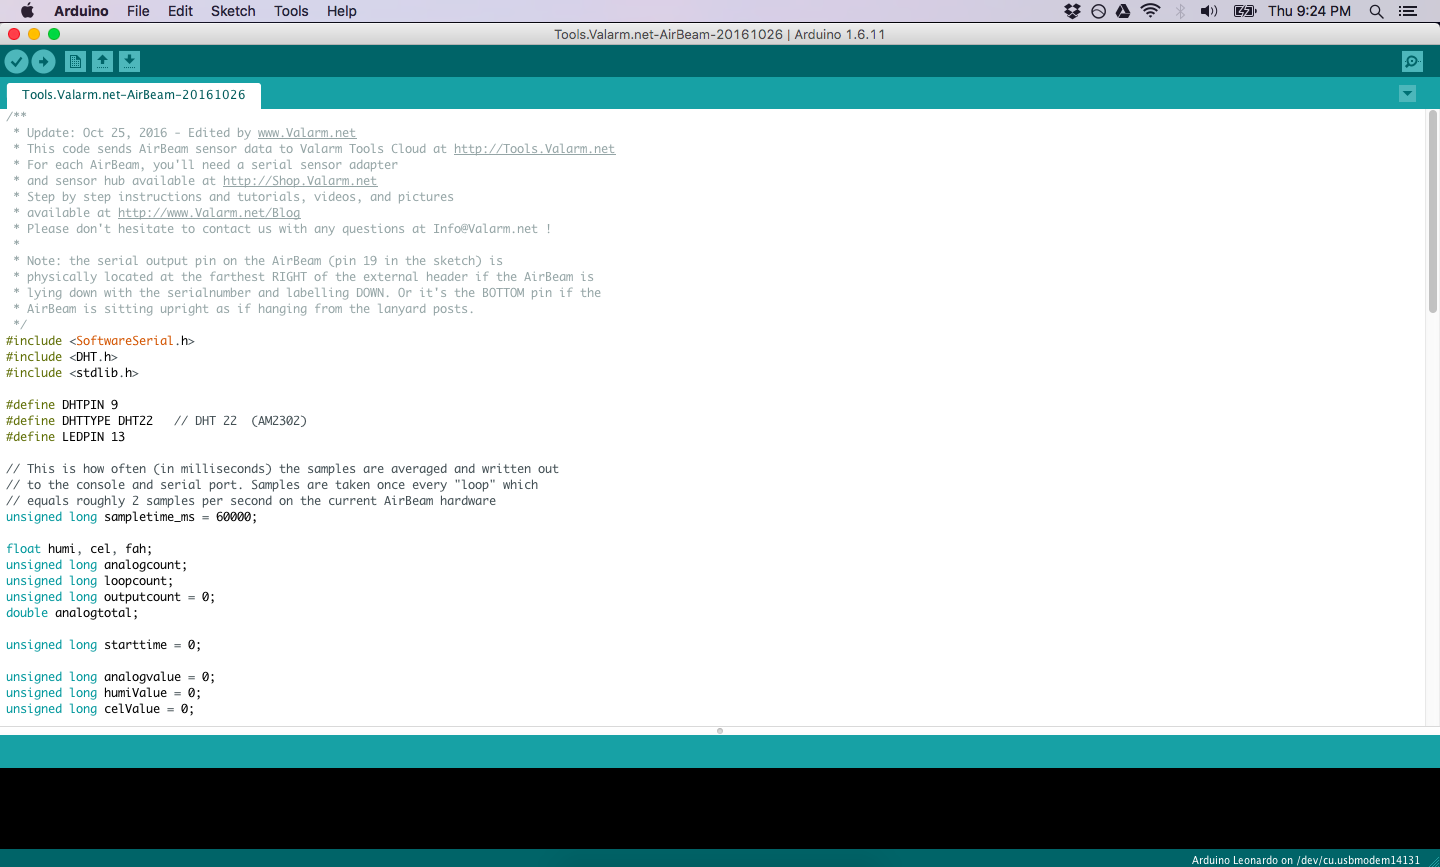
Task: Follow the http://Tools.Valarm.net link
Action: (x=534, y=149)
